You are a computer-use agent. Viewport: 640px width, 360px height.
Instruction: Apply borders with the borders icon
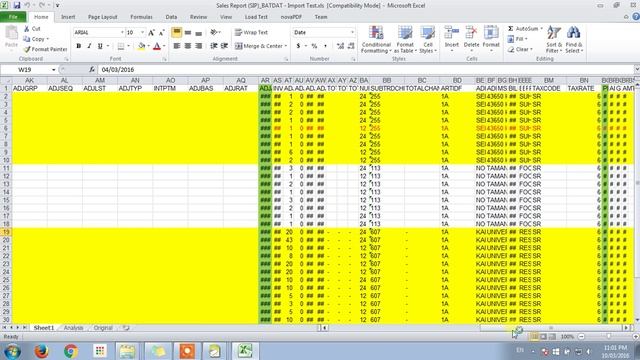click(x=121, y=46)
